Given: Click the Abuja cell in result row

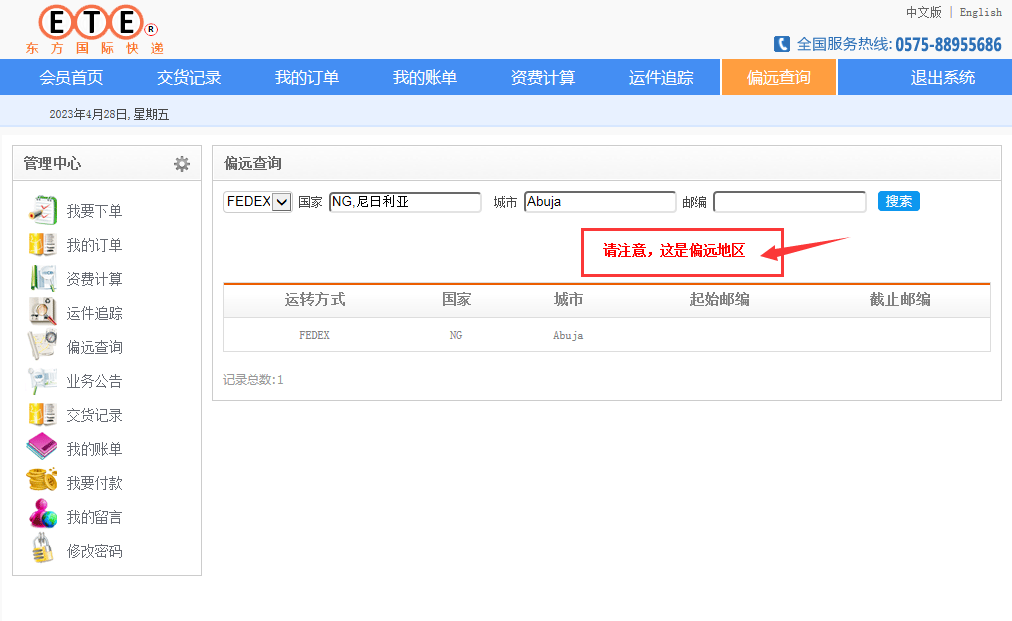Looking at the screenshot, I should click(568, 335).
